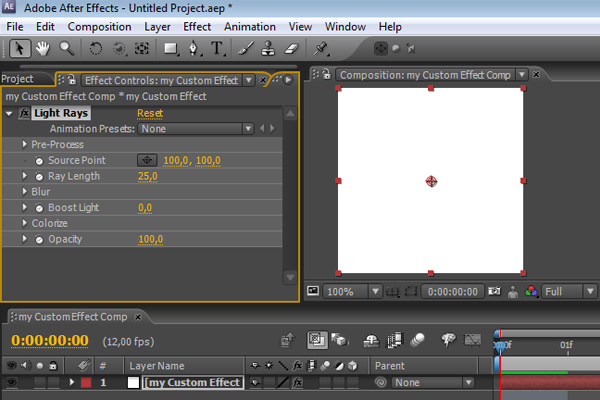Select the Pan Behind tool
The width and height of the screenshot is (600, 400).
(142, 49)
